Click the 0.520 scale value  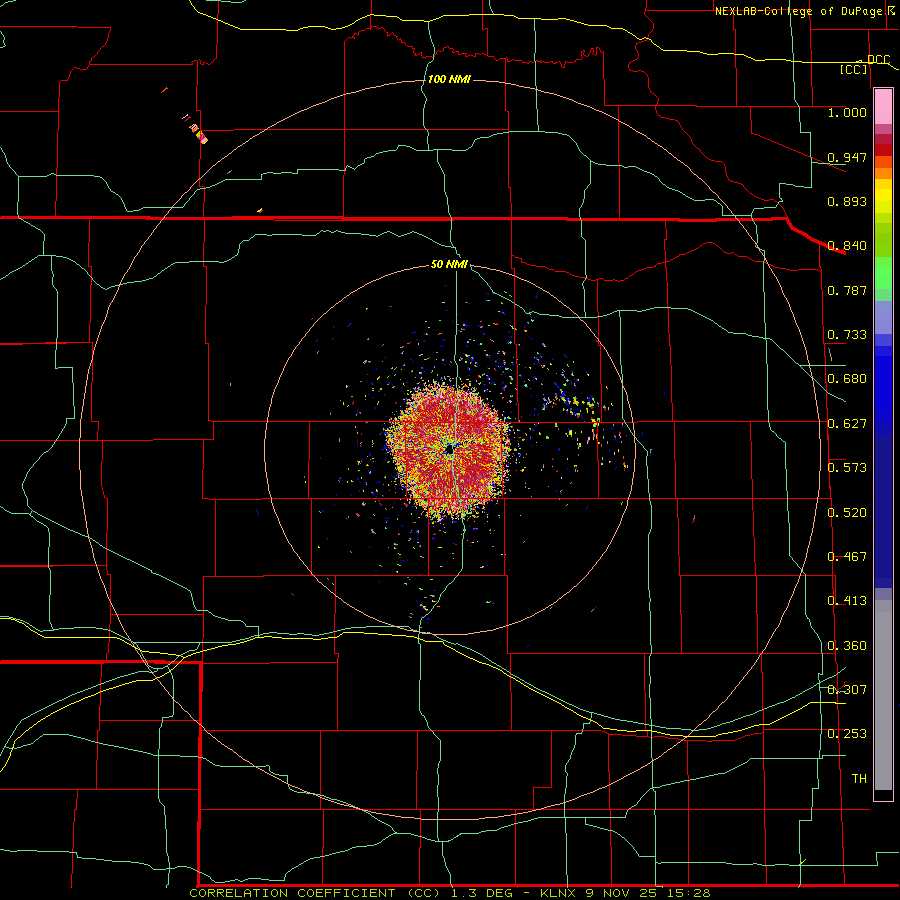[847, 512]
